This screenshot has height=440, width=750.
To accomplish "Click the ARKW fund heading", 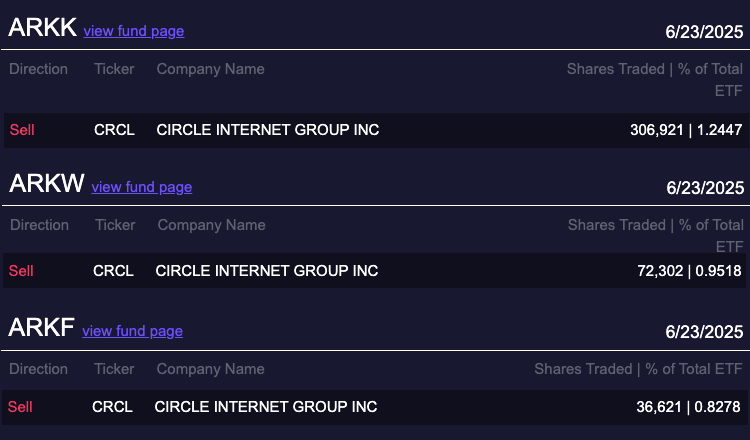I will tap(46, 184).
